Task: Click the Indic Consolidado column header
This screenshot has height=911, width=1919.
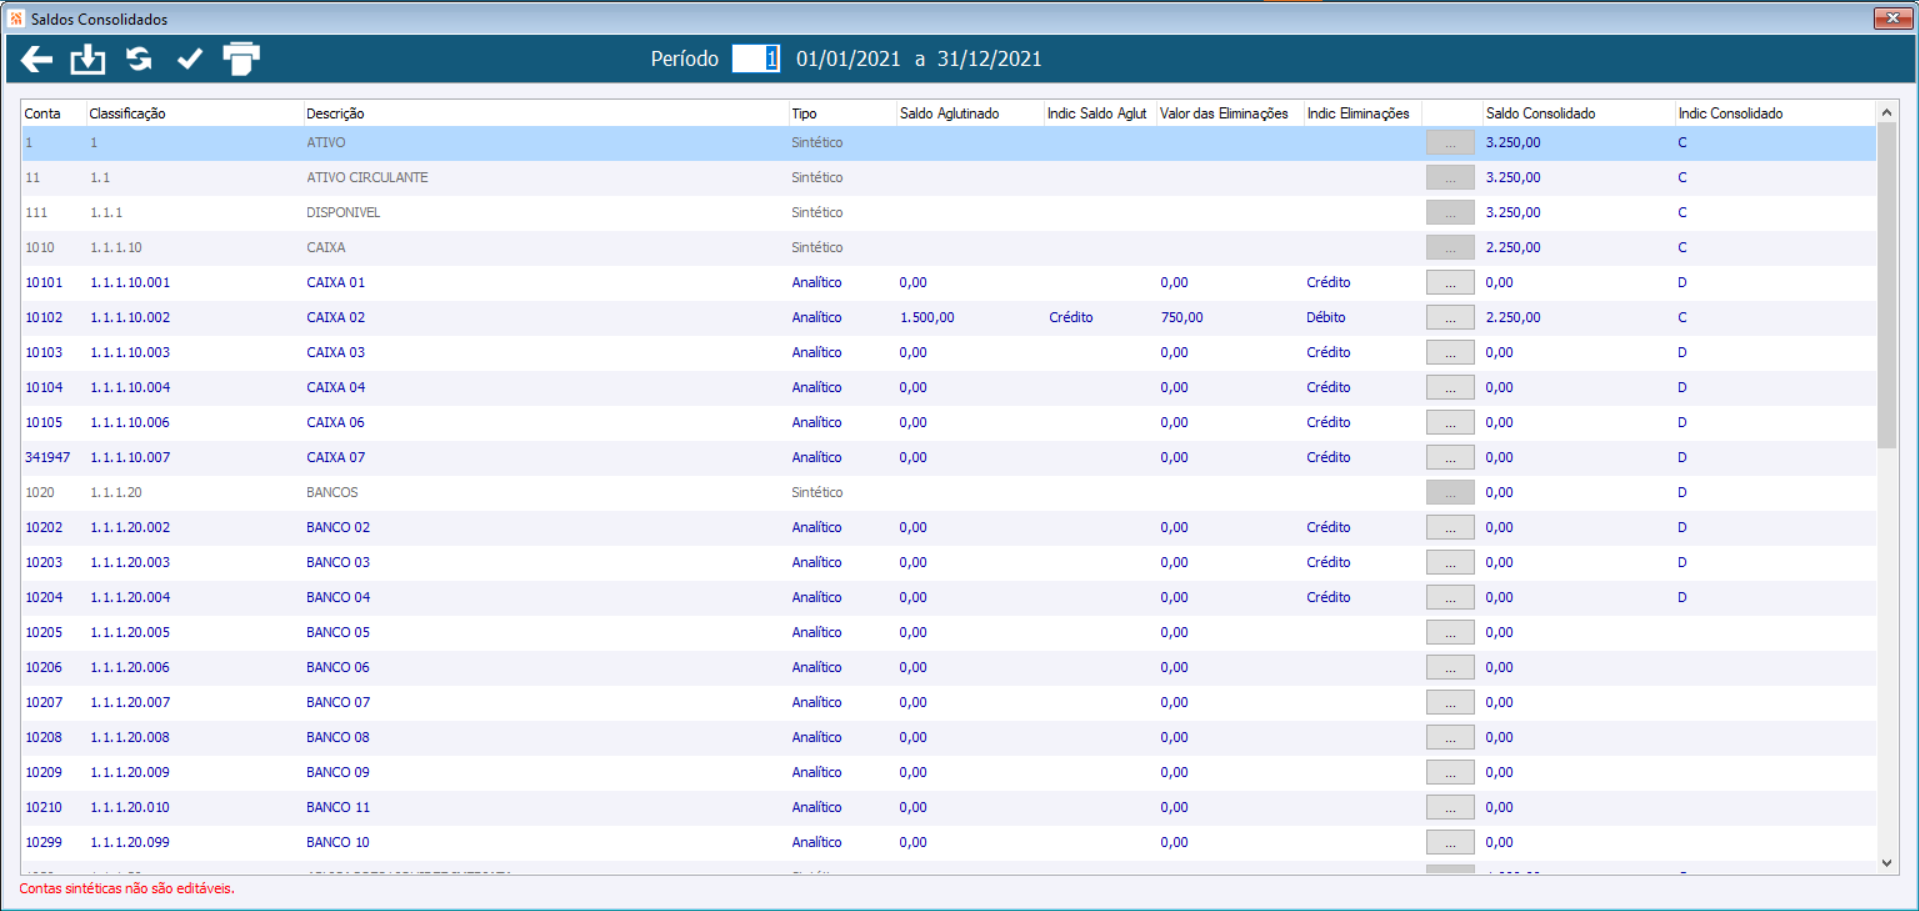Action: coord(1730,113)
